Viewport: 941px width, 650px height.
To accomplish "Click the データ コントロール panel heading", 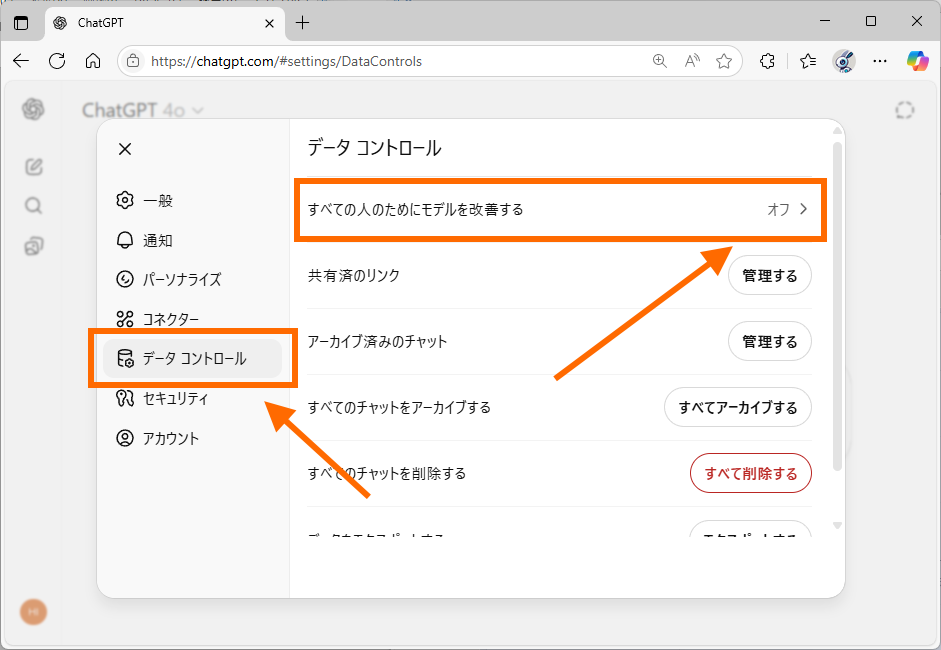I will pos(374,148).
